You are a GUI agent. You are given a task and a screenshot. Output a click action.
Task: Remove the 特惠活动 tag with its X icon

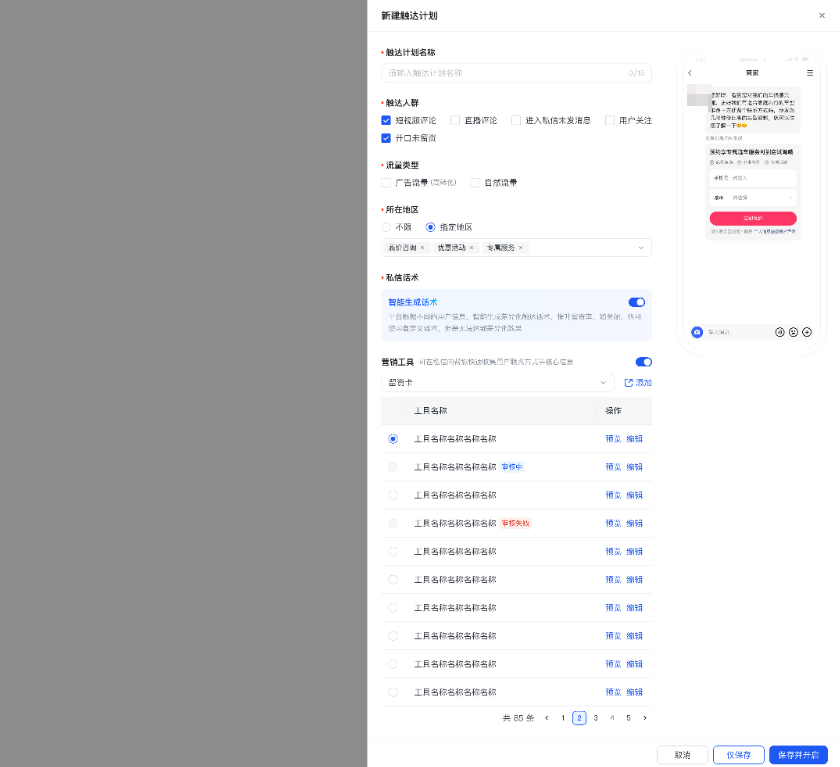pyautogui.click(x=472, y=247)
